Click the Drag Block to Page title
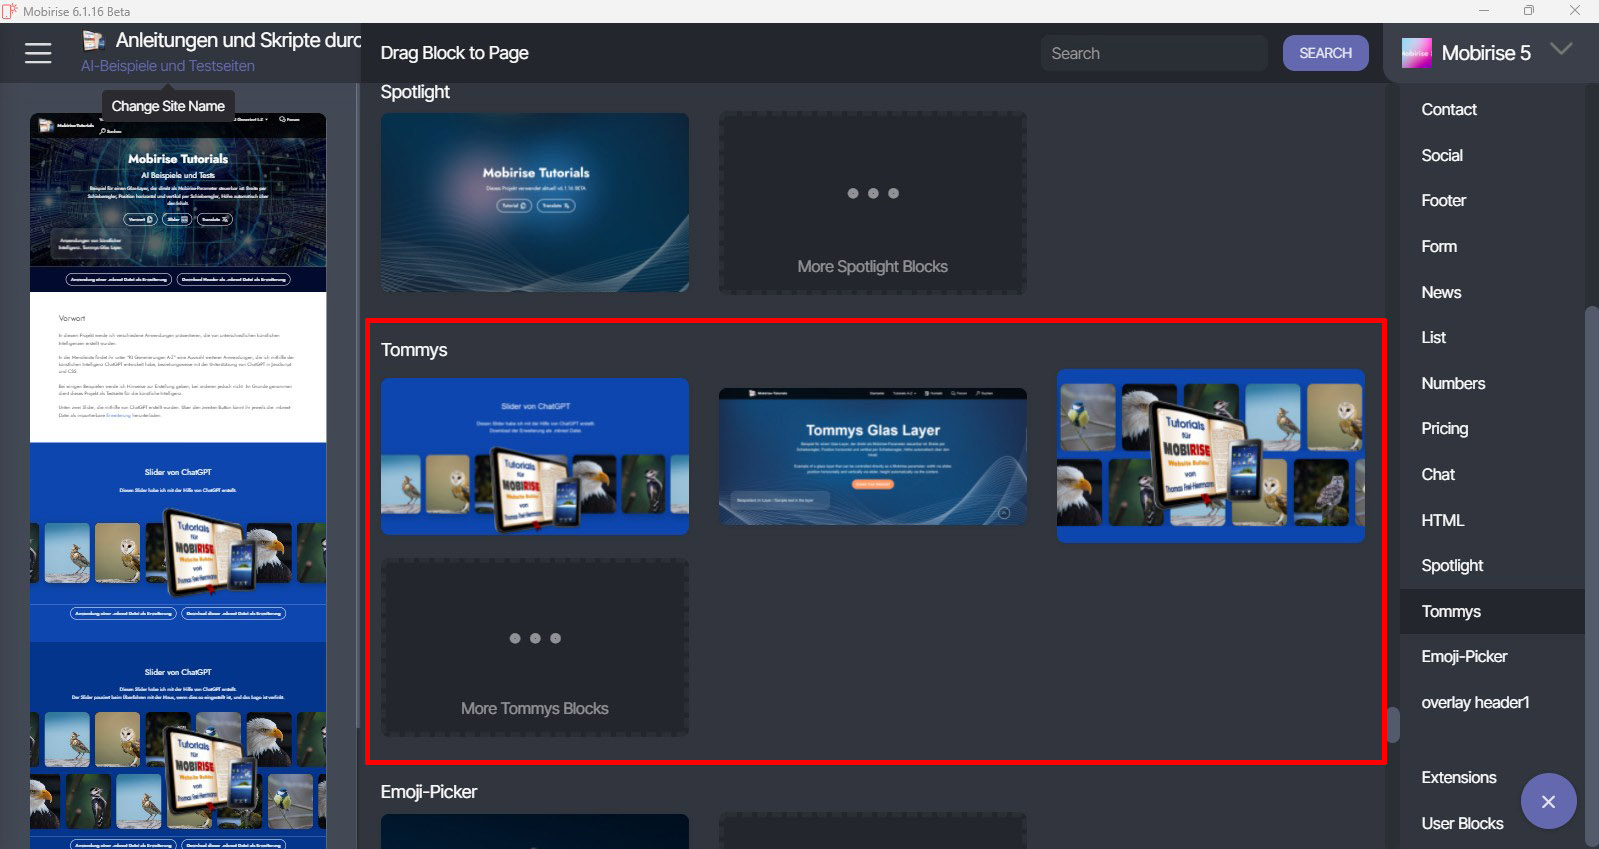Screen dimensions: 1599x849 point(454,53)
